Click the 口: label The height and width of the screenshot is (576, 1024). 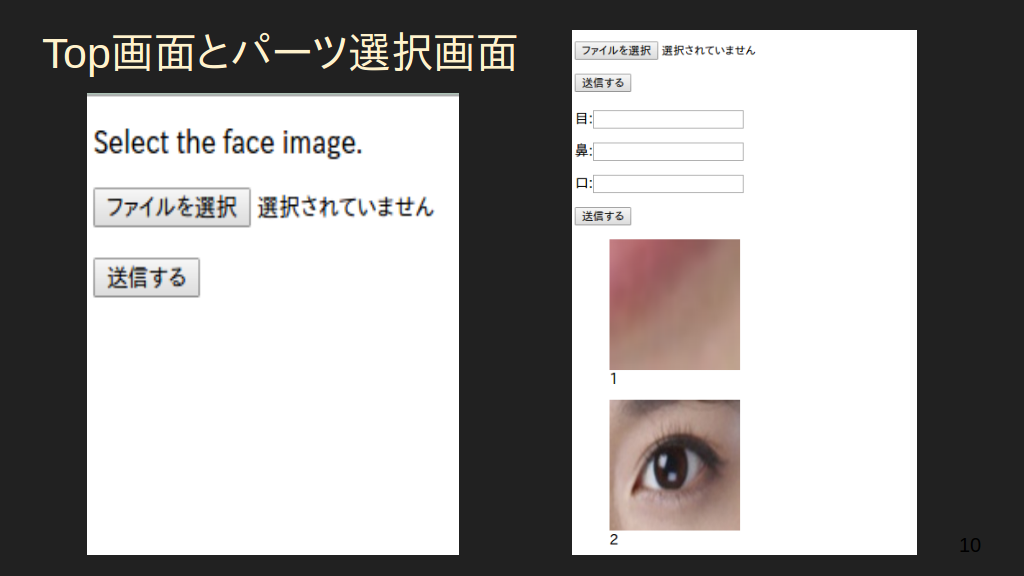pyautogui.click(x=583, y=184)
